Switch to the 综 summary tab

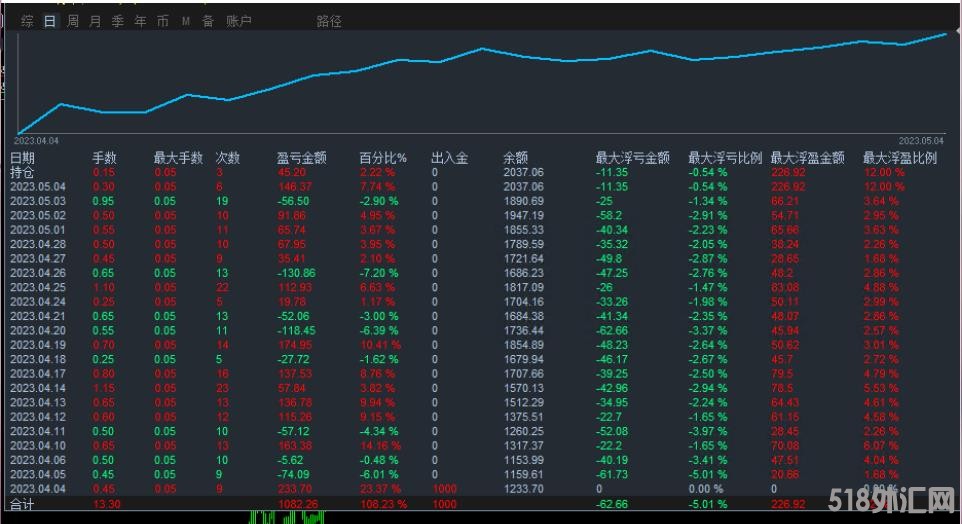click(x=27, y=21)
